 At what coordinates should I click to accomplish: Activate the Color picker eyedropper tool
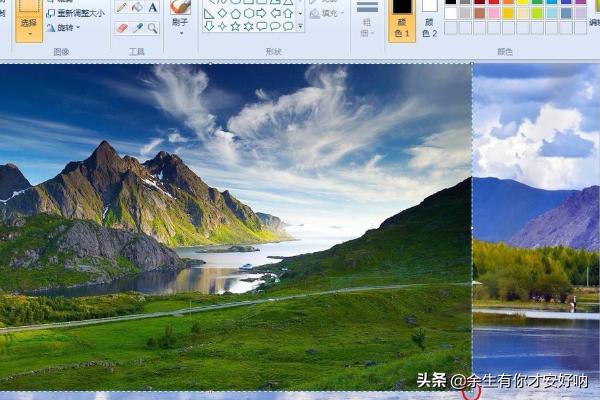tap(137, 28)
